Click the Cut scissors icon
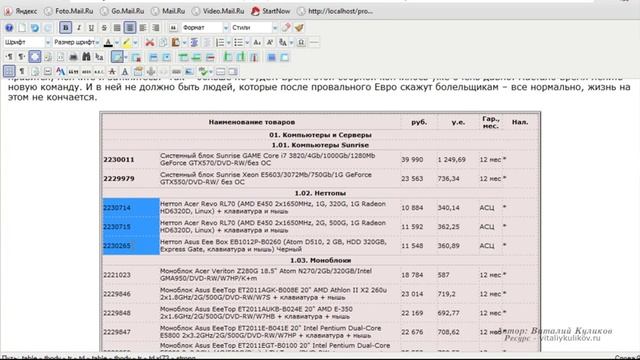The width and height of the screenshot is (640, 360). [150, 42]
